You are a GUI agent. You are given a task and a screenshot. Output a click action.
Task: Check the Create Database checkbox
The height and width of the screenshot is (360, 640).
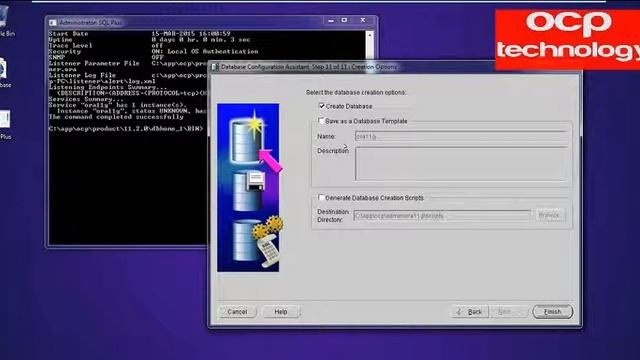tap(322, 106)
